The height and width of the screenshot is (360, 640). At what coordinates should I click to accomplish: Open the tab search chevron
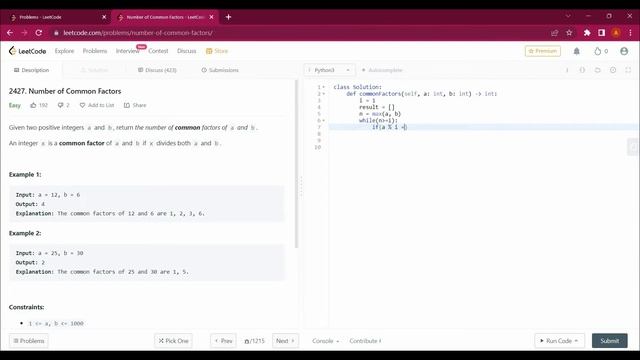point(568,16)
